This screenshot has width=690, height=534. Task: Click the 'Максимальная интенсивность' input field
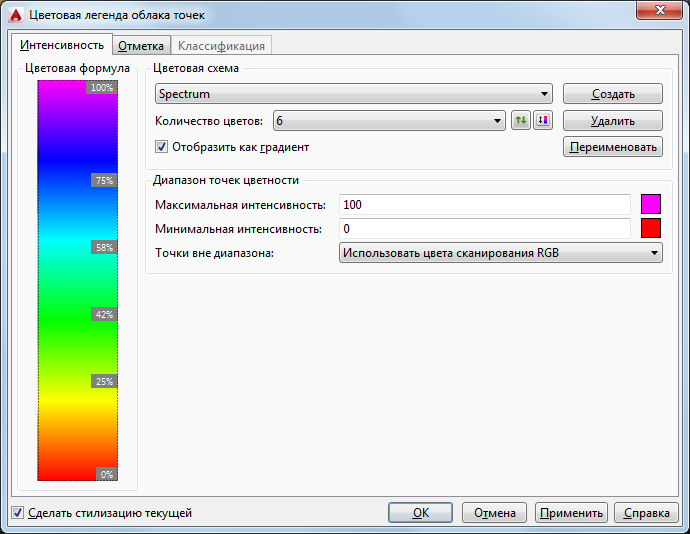(x=485, y=205)
